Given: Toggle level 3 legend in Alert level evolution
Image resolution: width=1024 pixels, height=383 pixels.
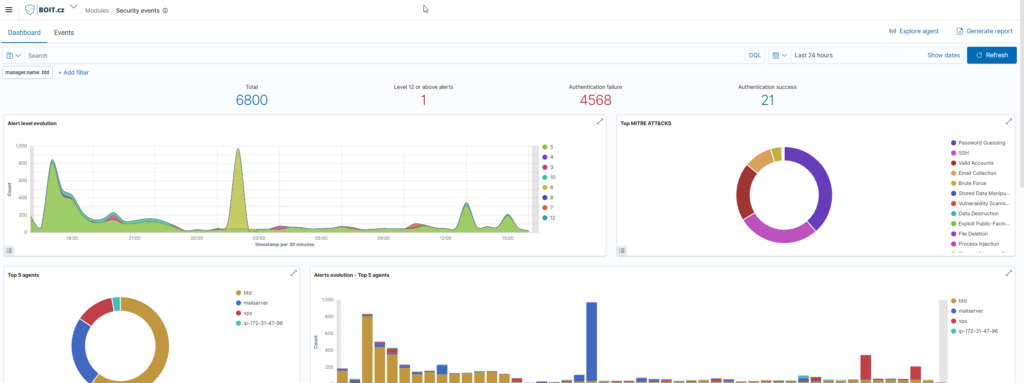Looking at the screenshot, I should pyautogui.click(x=549, y=167).
